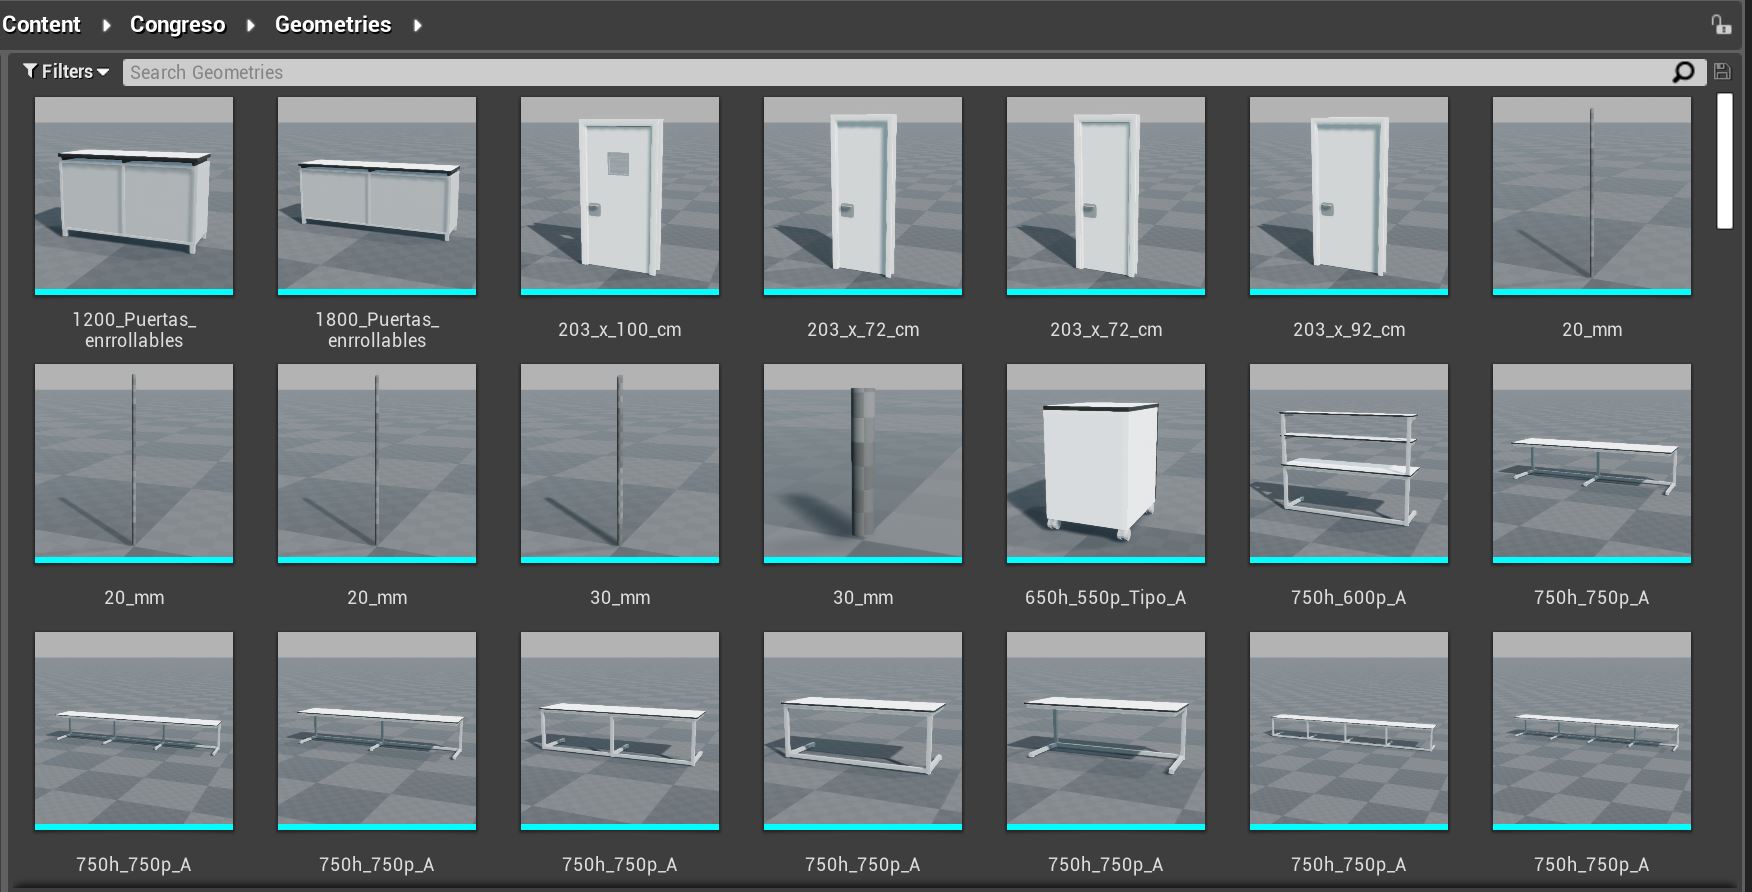
Task: Click the magnifier search icon
Action: coord(1684,72)
